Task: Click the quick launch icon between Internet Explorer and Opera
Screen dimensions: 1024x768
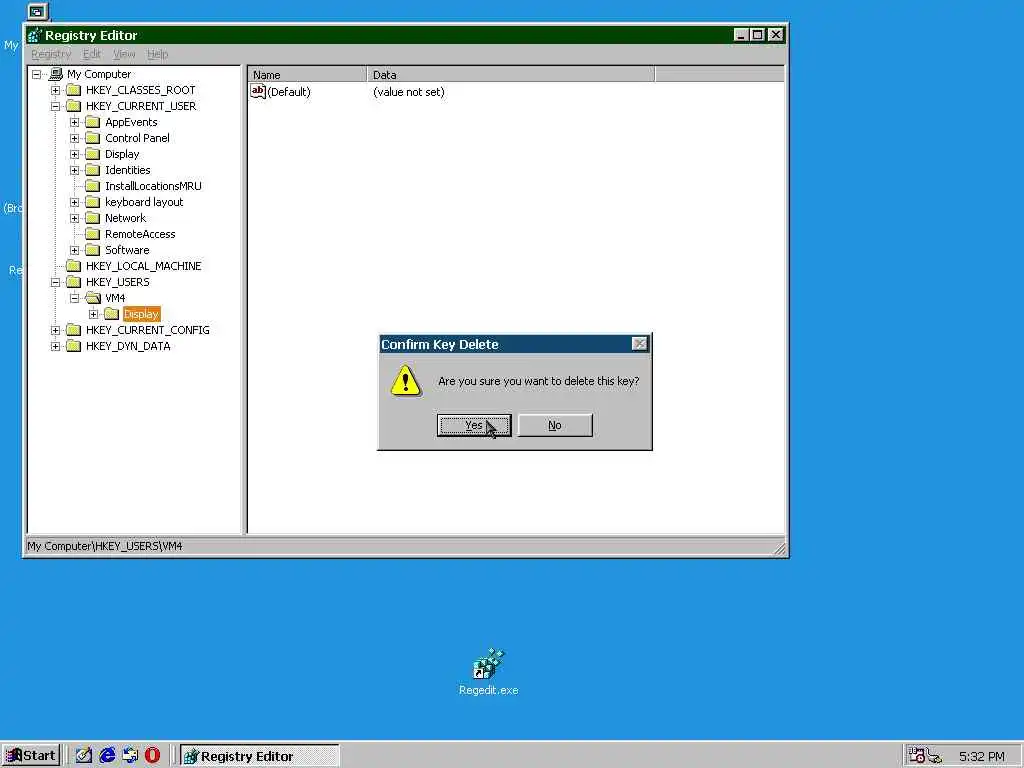Action: [130, 756]
